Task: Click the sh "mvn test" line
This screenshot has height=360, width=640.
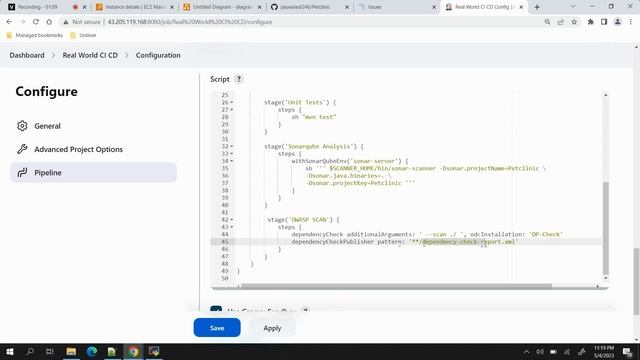Action: point(313,117)
